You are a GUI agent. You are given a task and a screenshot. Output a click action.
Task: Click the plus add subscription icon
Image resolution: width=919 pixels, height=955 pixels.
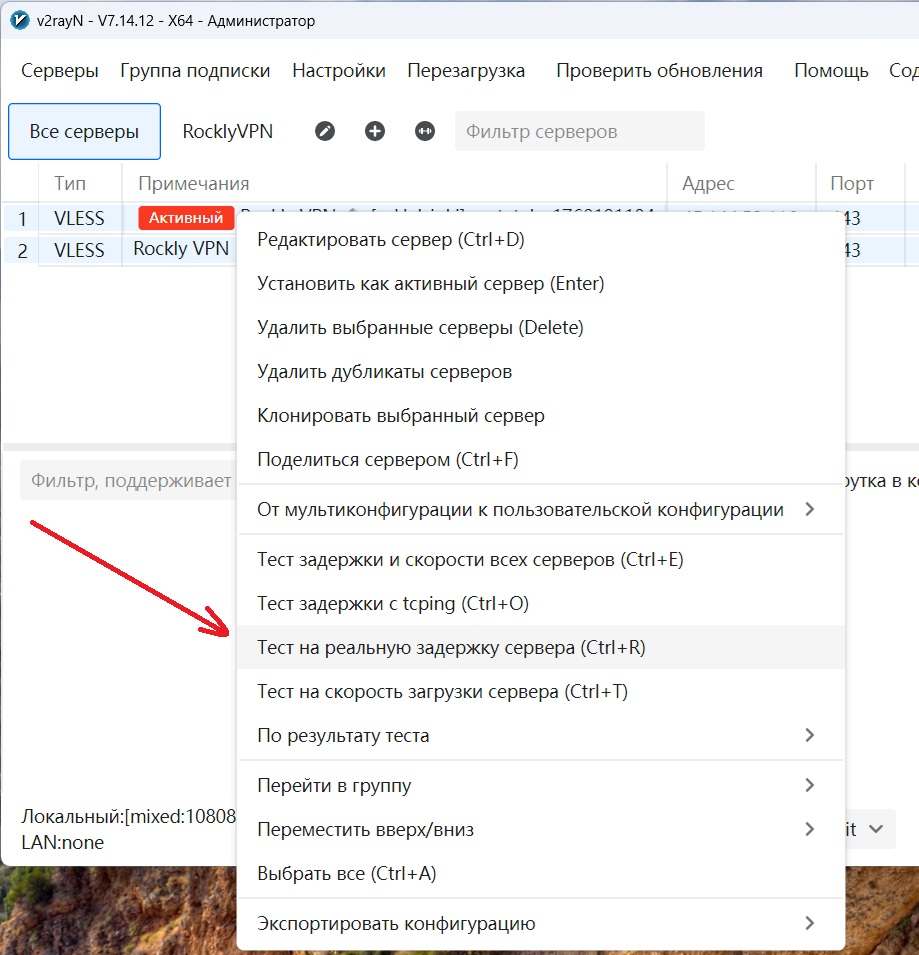(375, 131)
